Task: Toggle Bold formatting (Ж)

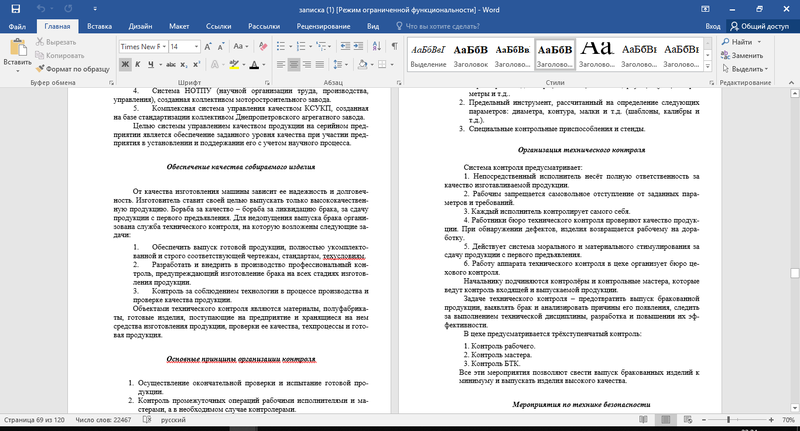Action: (x=125, y=66)
